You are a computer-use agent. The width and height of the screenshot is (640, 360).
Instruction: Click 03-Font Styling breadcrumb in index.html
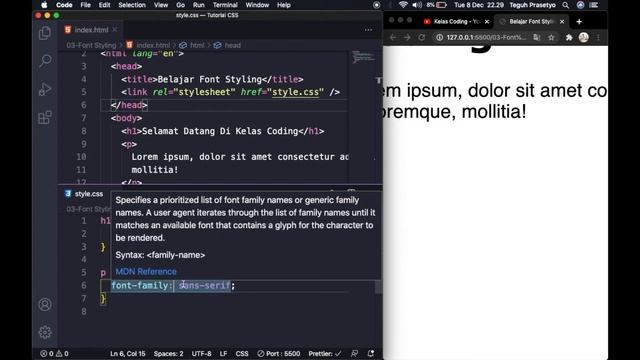pyautogui.click(x=91, y=45)
